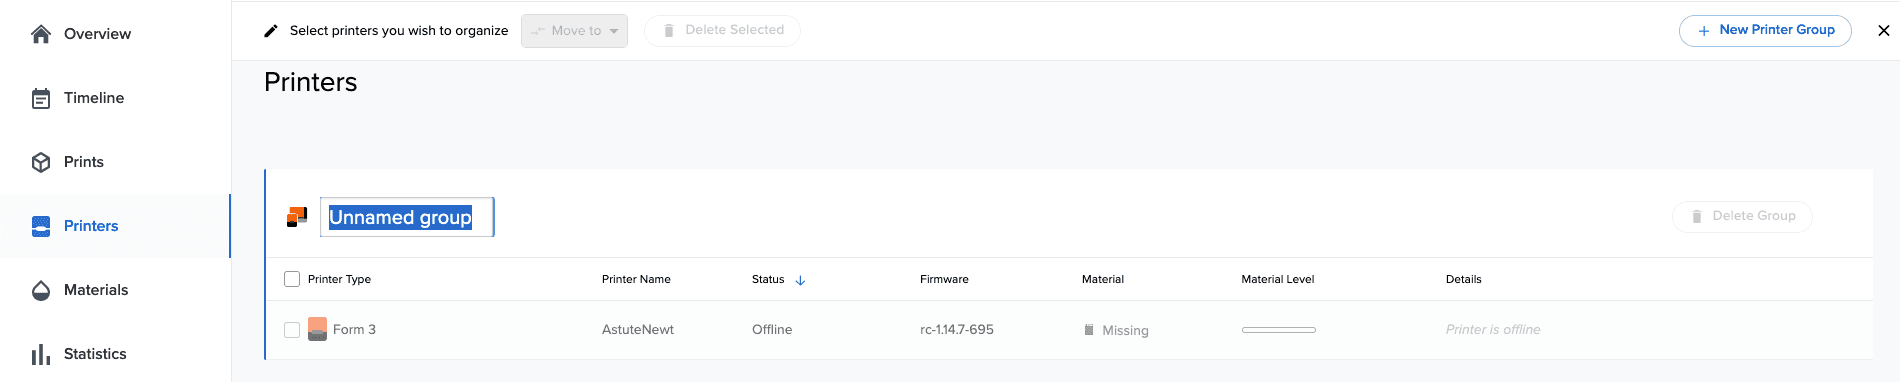
Task: Click the Timeline calendar icon
Action: point(41,98)
